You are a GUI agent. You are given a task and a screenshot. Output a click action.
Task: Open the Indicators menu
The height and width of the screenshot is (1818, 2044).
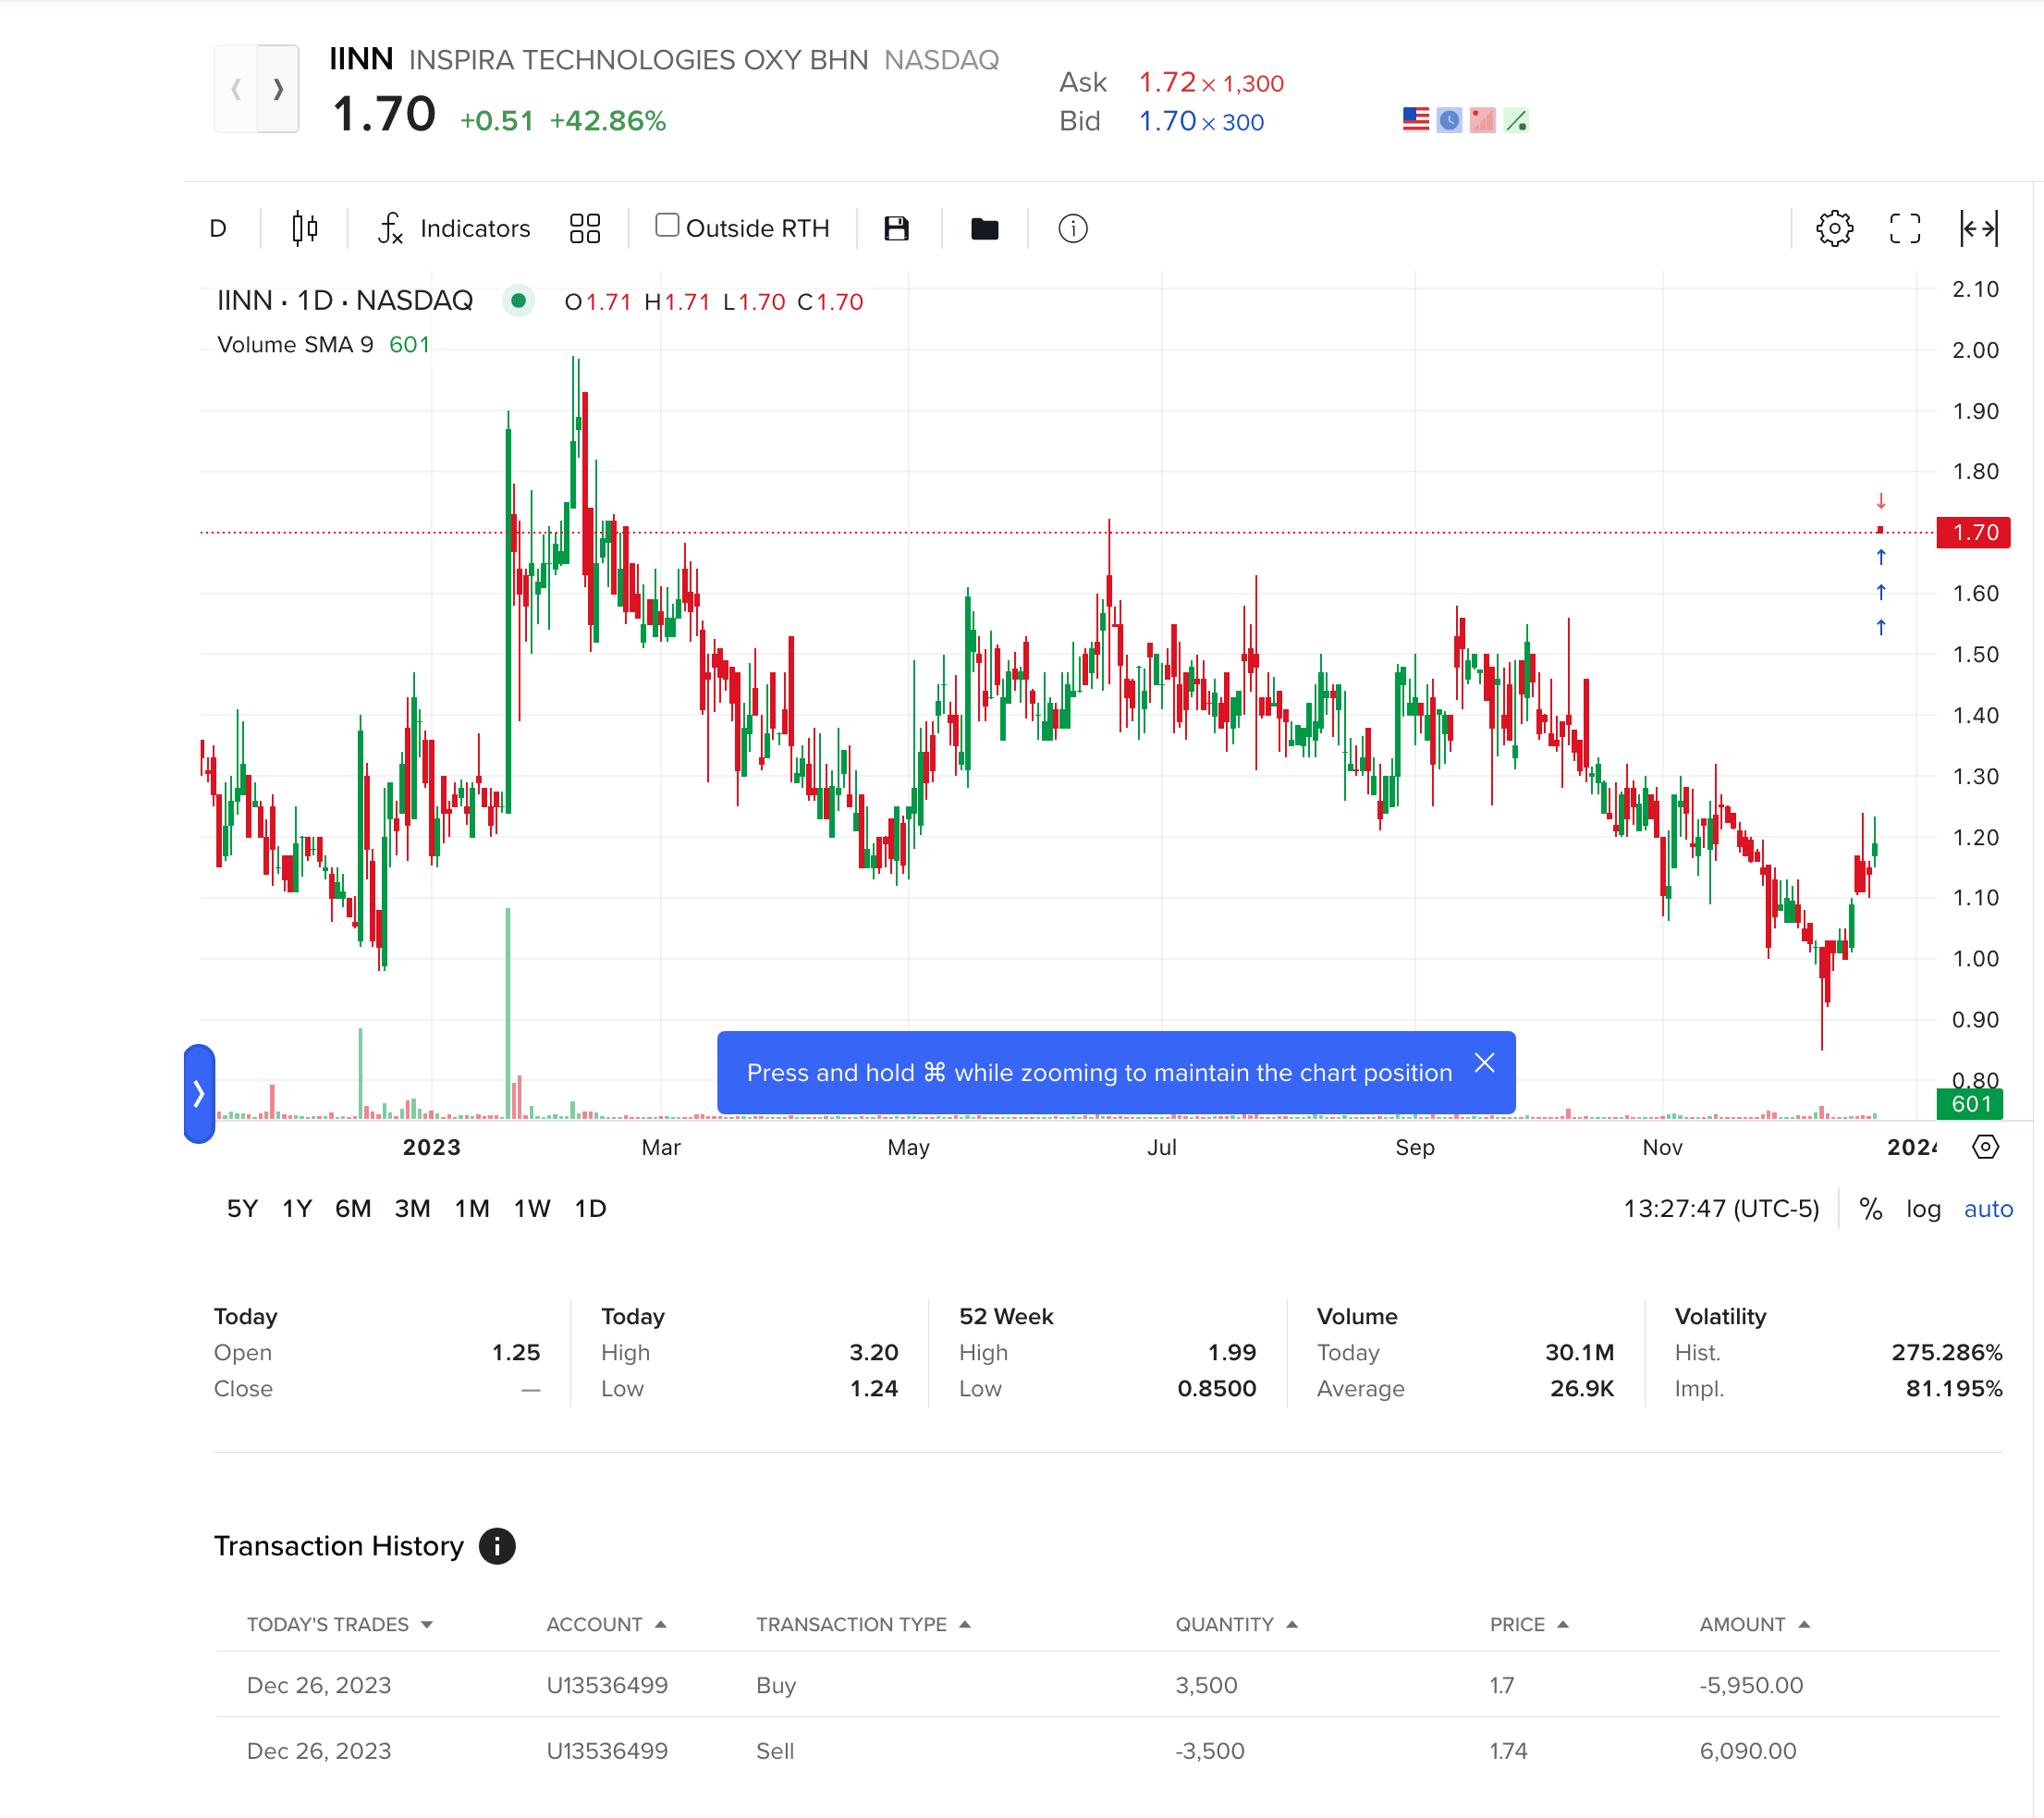pos(455,228)
